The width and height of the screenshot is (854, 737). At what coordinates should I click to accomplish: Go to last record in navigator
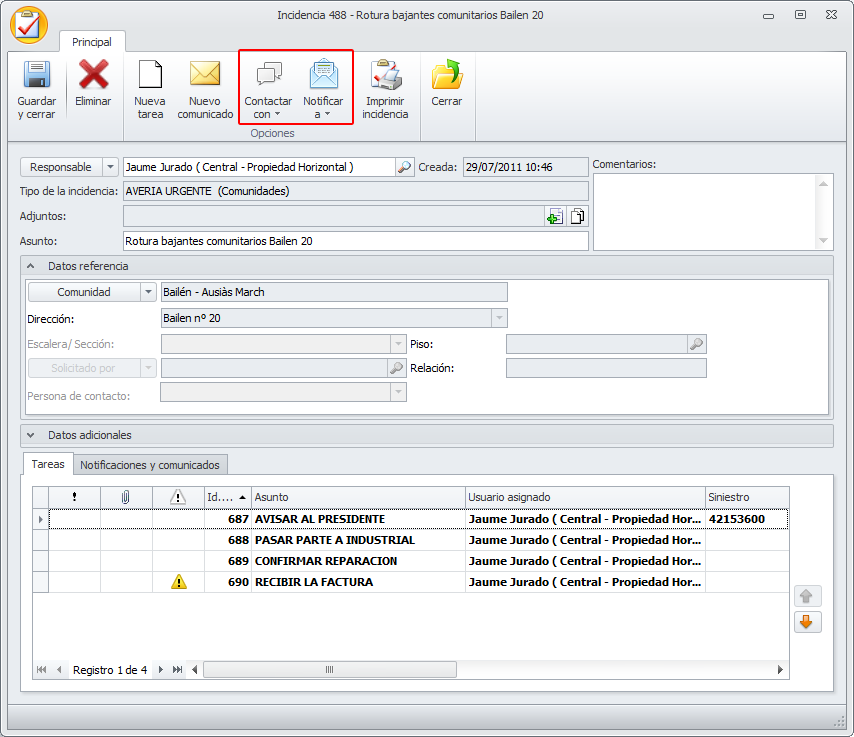click(178, 669)
